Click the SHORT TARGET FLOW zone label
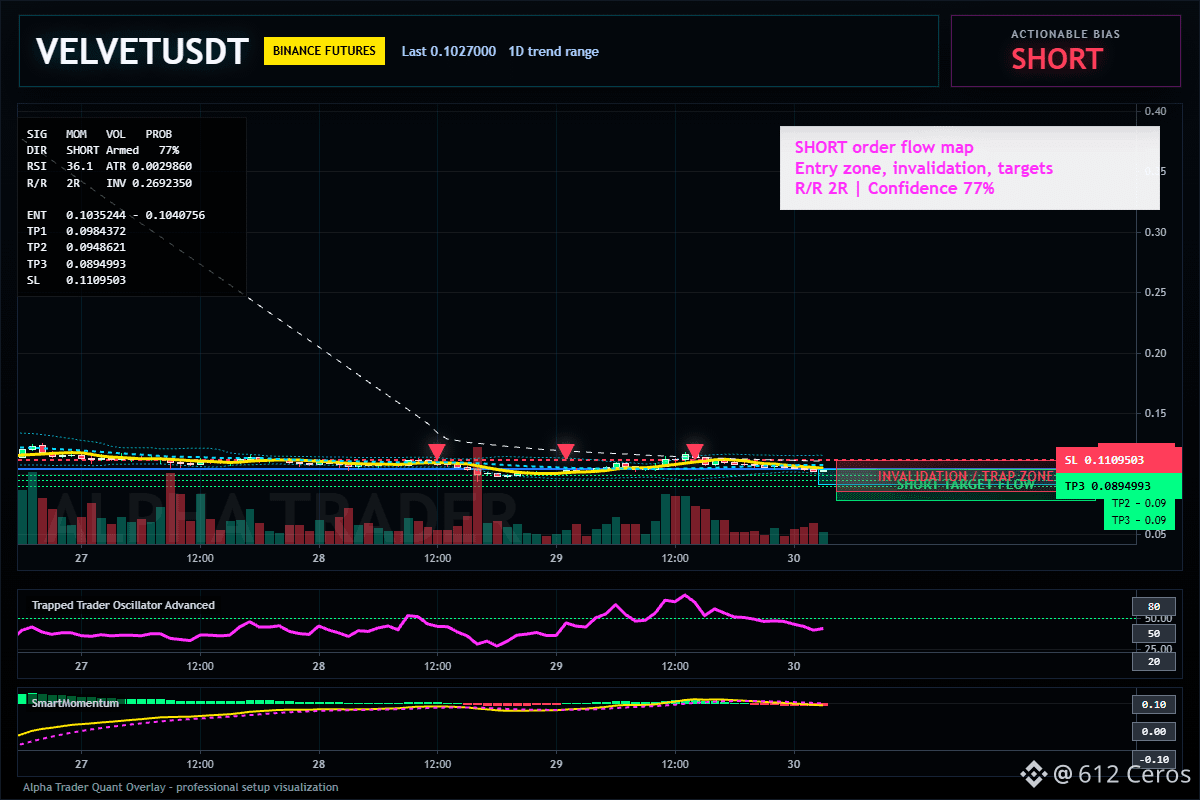The width and height of the screenshot is (1200, 800). tap(965, 485)
